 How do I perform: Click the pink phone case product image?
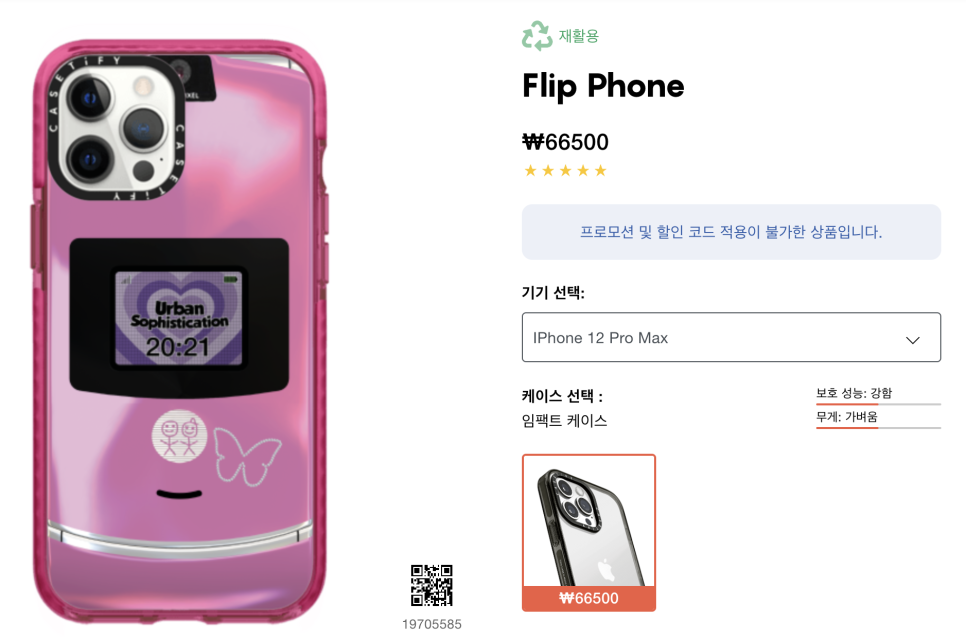coord(179,331)
